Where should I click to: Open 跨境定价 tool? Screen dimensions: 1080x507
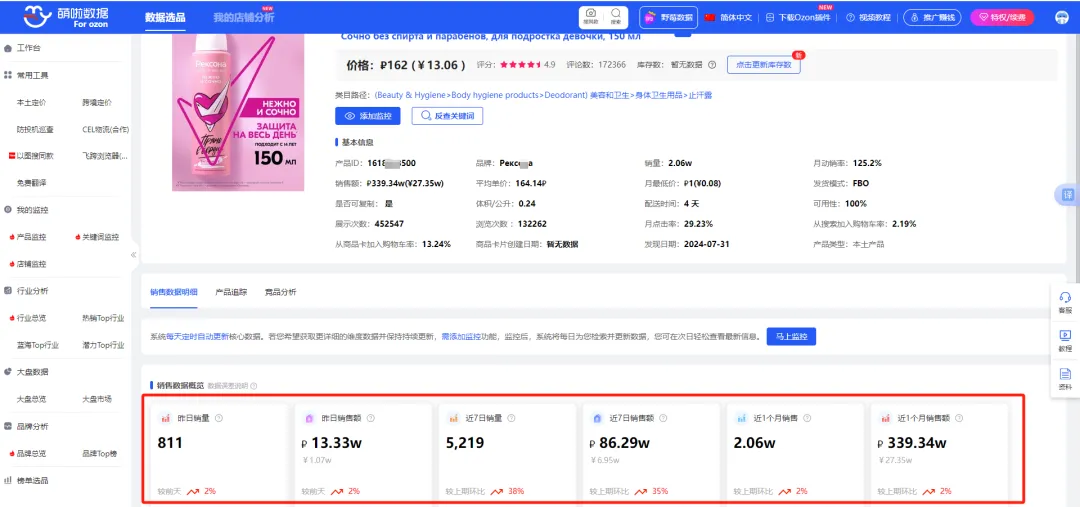[x=97, y=102]
